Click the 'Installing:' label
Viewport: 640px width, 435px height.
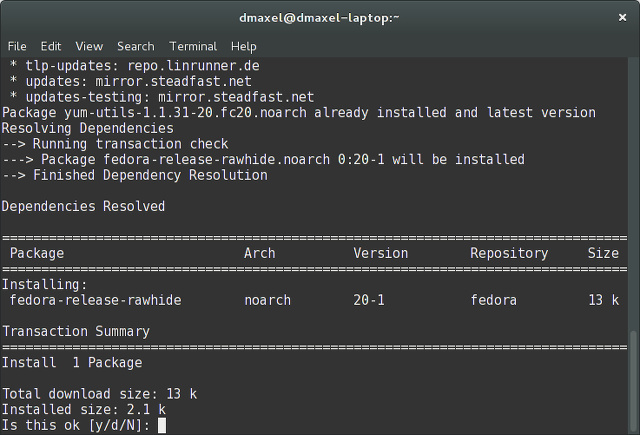(x=45, y=284)
